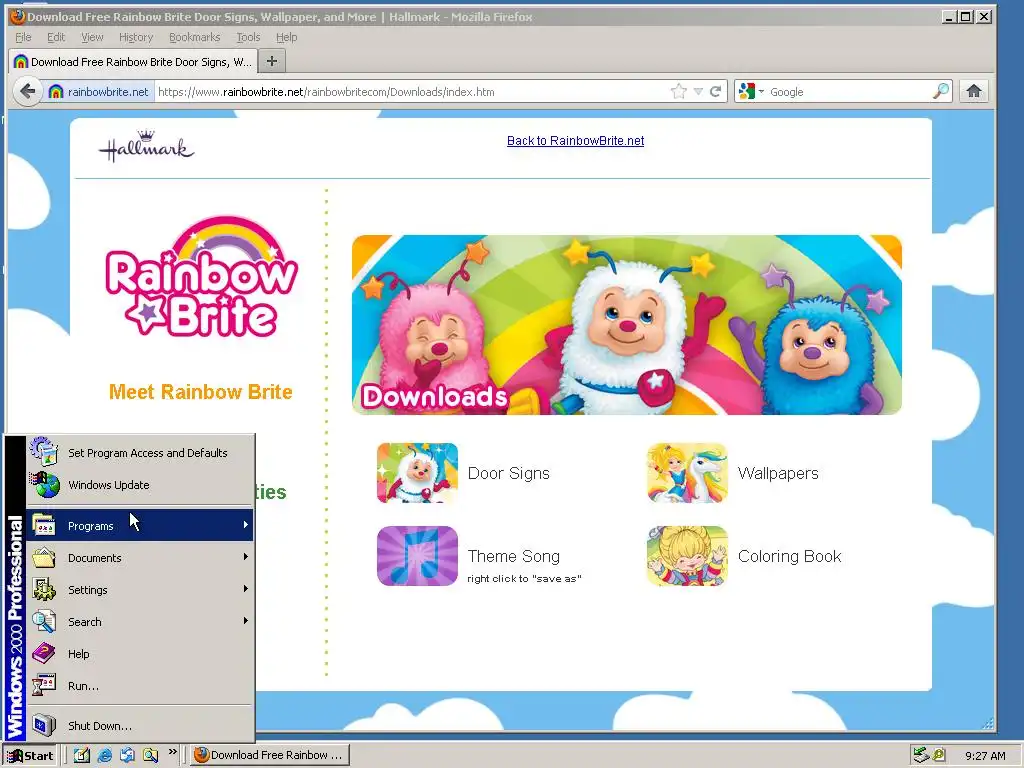The image size is (1024, 768).
Task: Expand hidden Quick Launch items chevron
Action: click(x=172, y=752)
